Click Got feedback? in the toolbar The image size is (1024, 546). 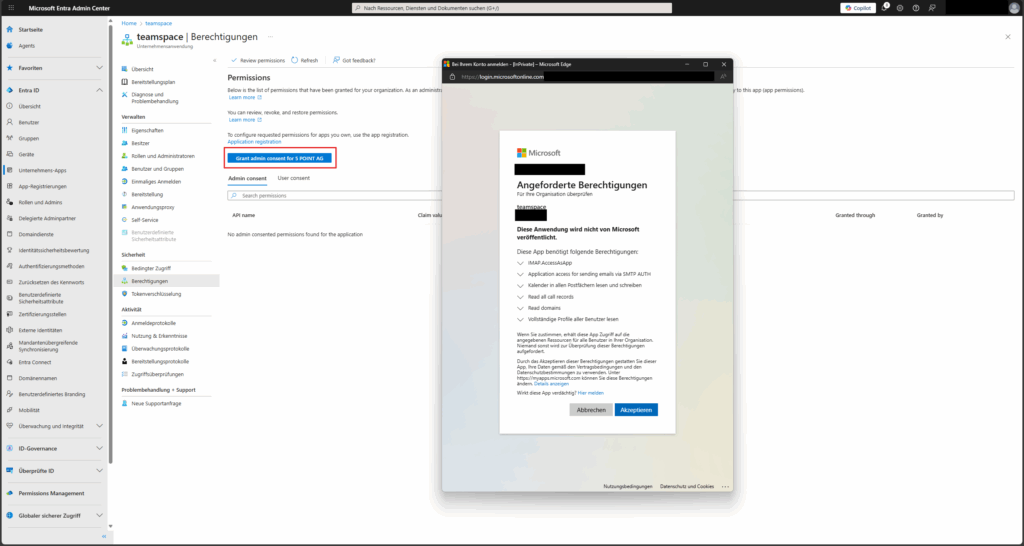354,60
